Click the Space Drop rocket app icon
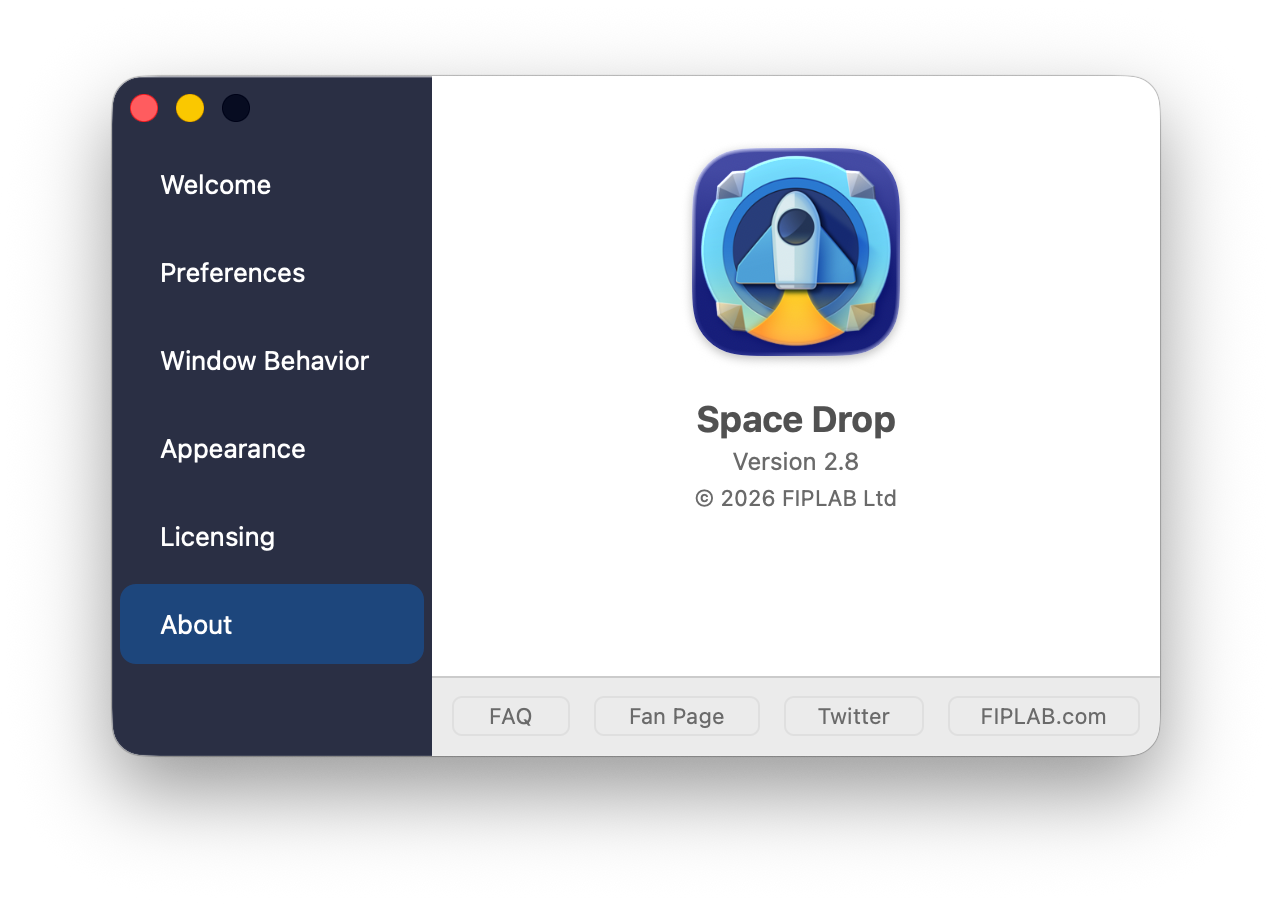Viewport: 1272px width, 904px height. point(796,252)
